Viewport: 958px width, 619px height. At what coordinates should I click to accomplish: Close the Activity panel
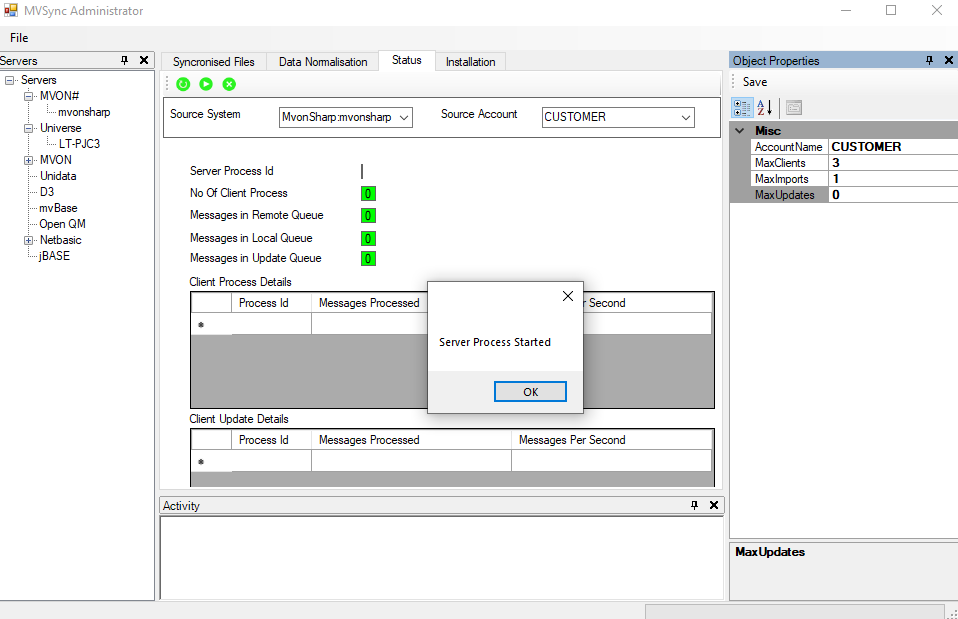(714, 505)
